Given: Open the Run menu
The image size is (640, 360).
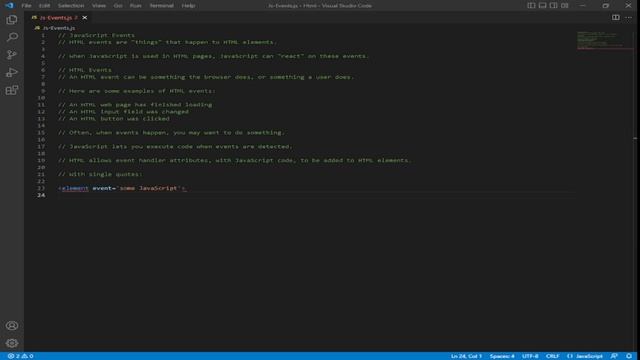Looking at the screenshot, I should point(136,6).
